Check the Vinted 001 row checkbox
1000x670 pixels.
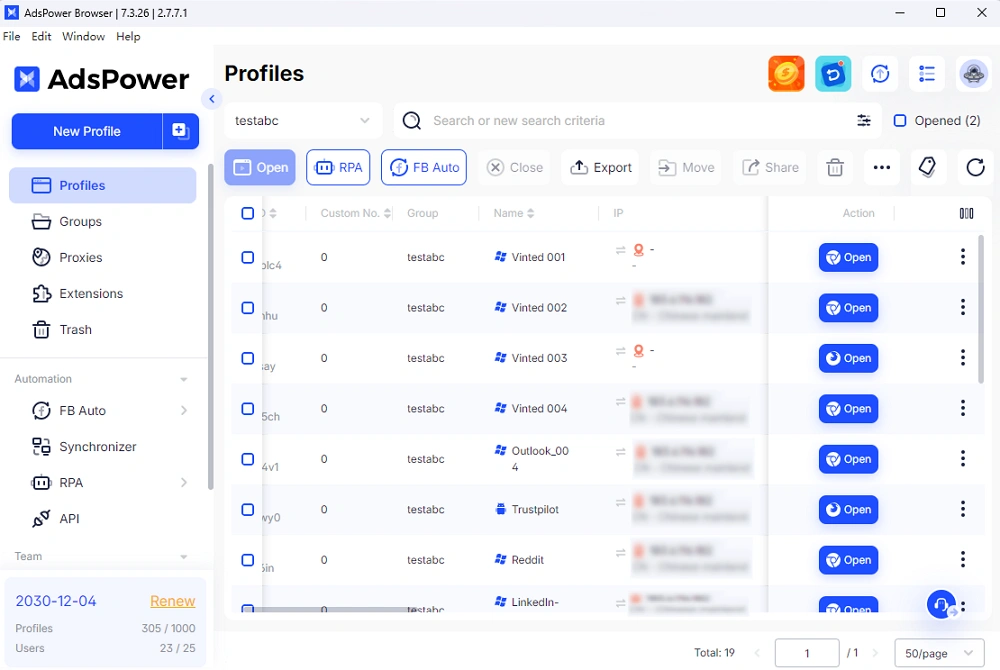click(247, 258)
